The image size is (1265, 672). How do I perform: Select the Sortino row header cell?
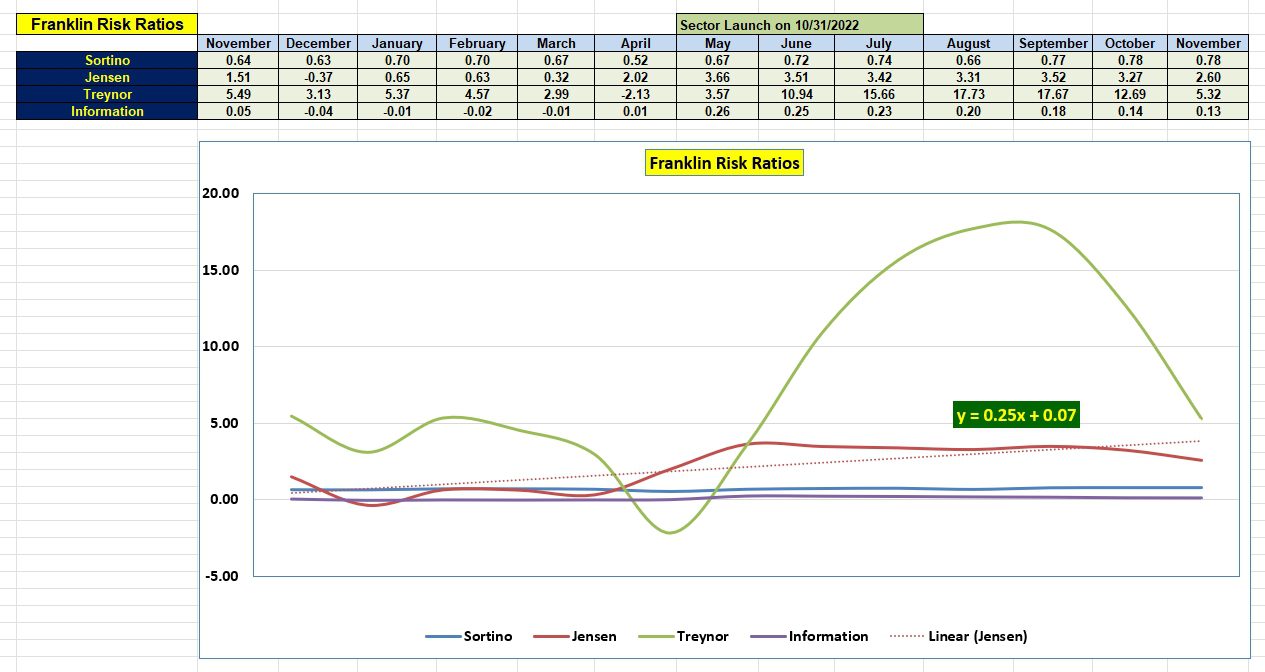click(x=107, y=60)
